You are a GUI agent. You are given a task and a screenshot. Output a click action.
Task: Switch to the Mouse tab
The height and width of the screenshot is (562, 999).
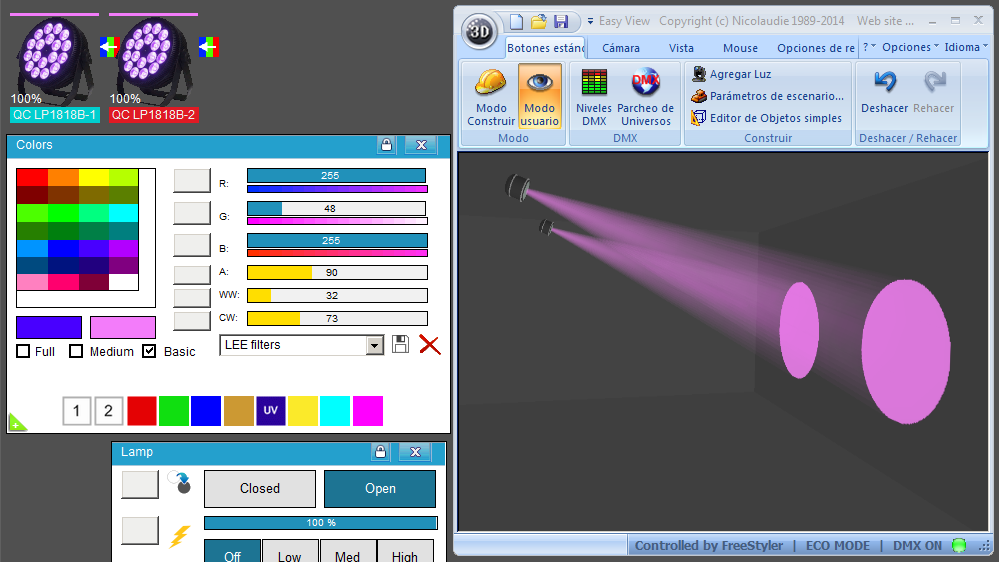(740, 48)
